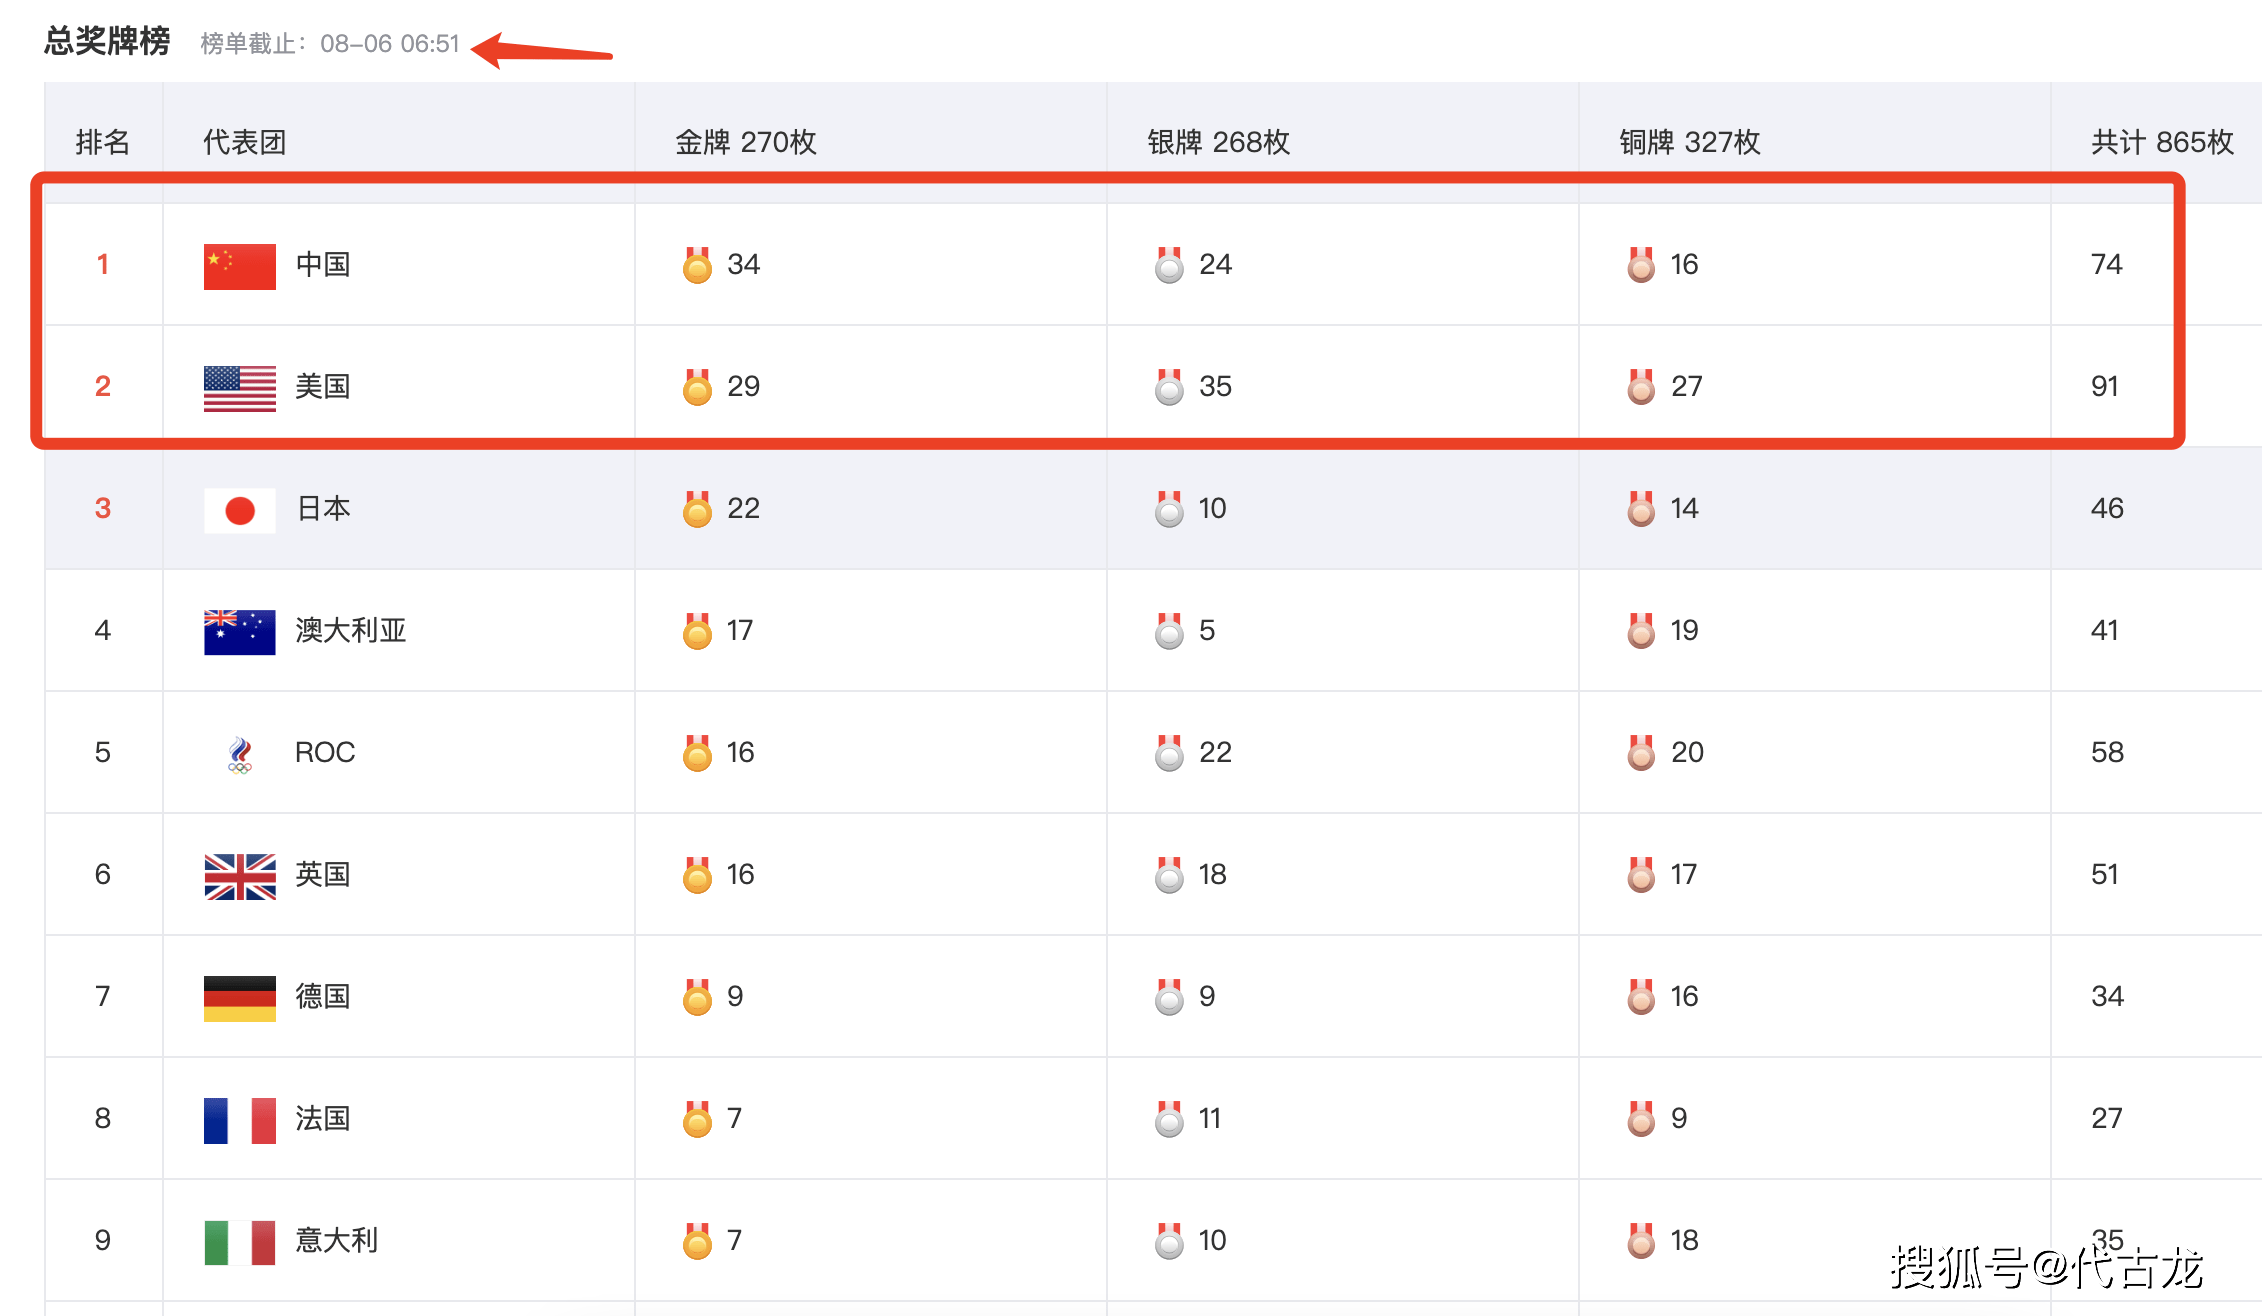Screen dimensions: 2262x1316
Task: Click the ROC team name
Action: pyautogui.click(x=325, y=752)
